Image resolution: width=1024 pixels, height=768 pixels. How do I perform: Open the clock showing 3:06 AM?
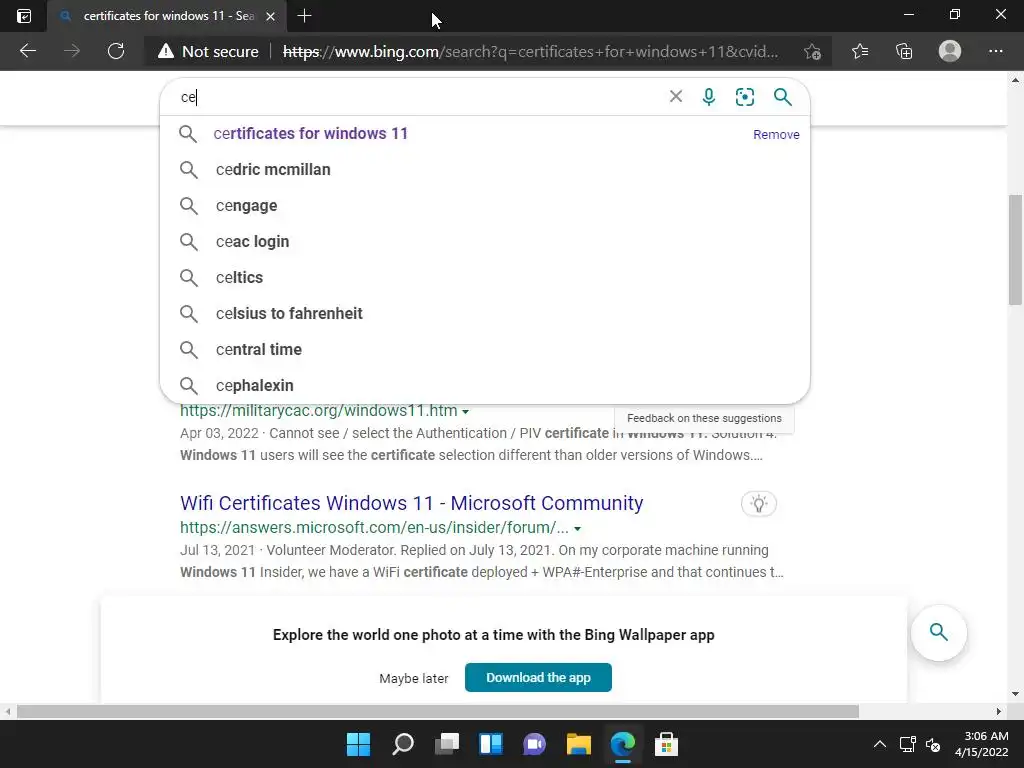pyautogui.click(x=981, y=744)
